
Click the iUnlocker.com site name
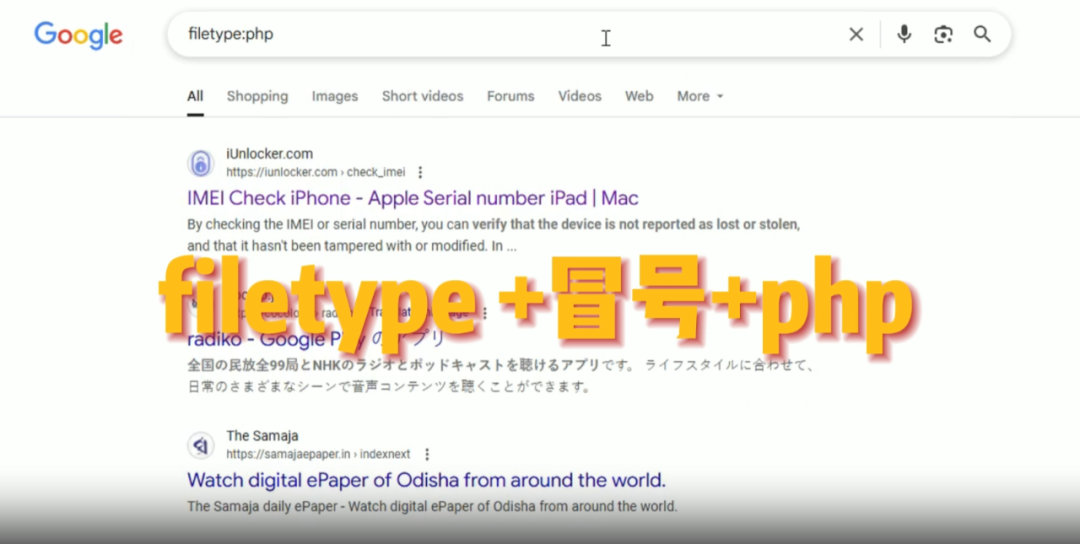coord(269,154)
